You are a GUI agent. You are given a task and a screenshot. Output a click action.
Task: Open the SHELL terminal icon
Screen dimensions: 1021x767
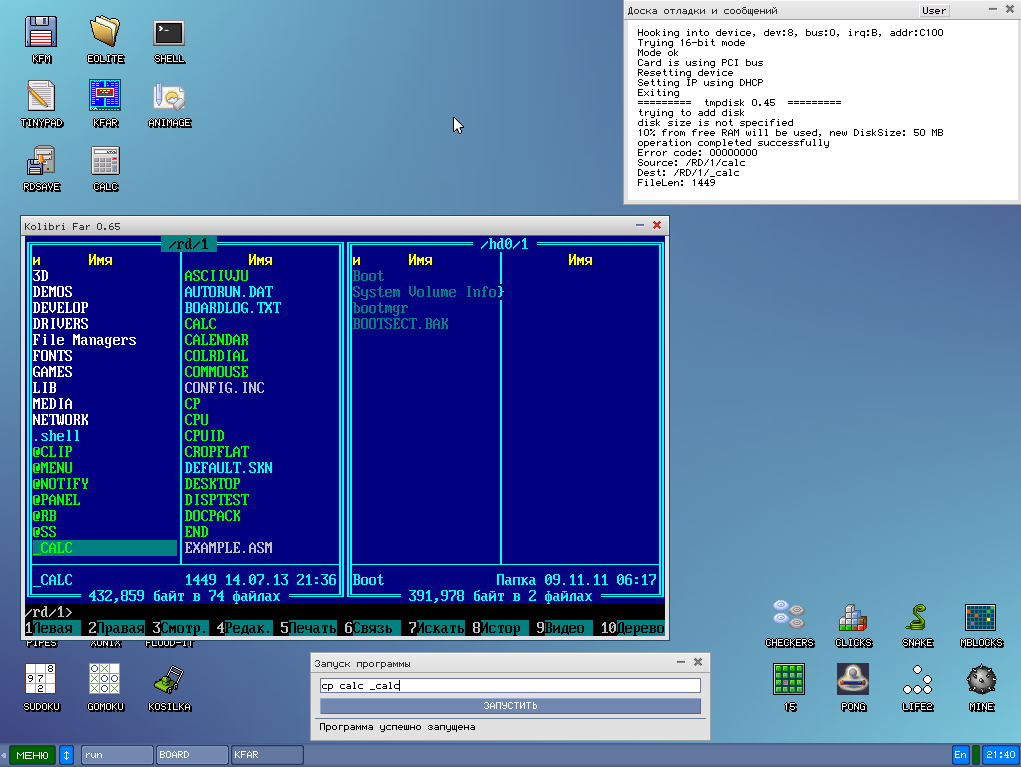click(x=169, y=34)
